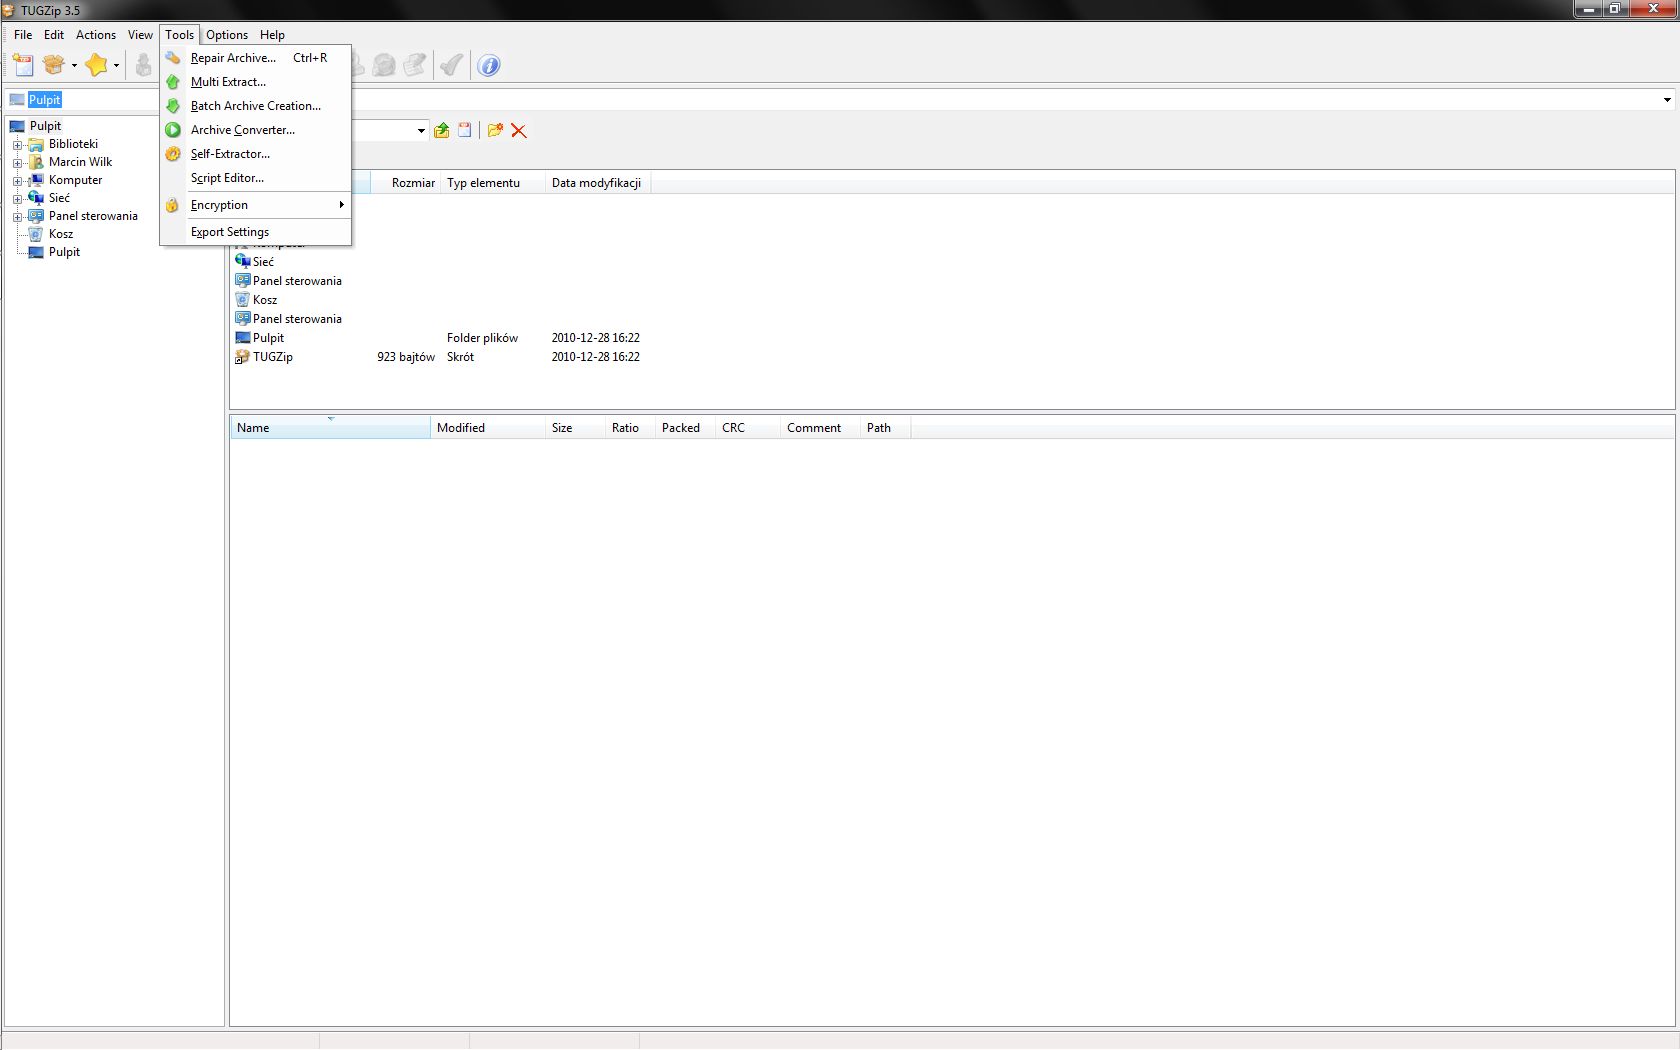This screenshot has width=1680, height=1050.
Task: Open the Open Archive dropdown arrow
Action: [74, 65]
